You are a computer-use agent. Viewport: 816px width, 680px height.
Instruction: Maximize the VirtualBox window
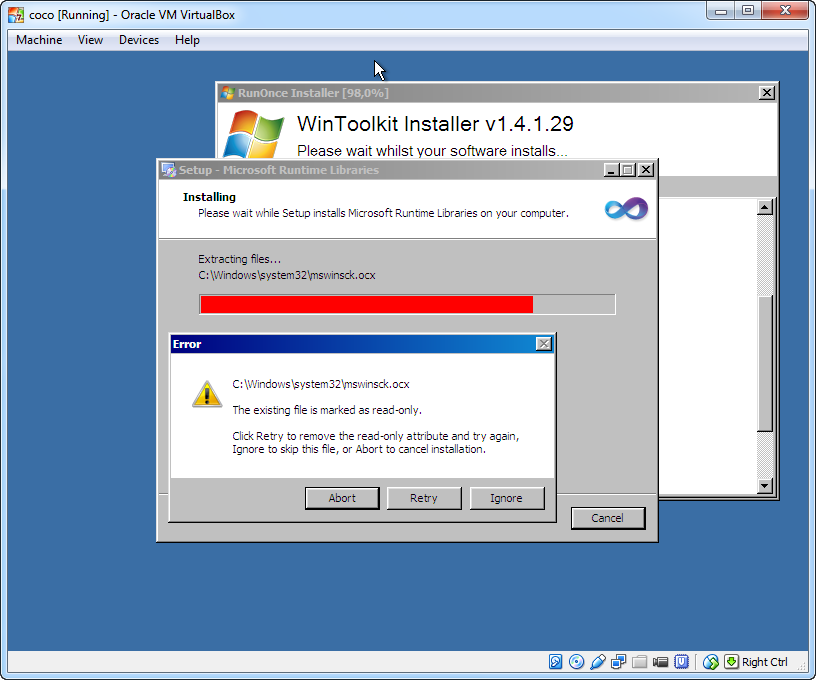[748, 11]
